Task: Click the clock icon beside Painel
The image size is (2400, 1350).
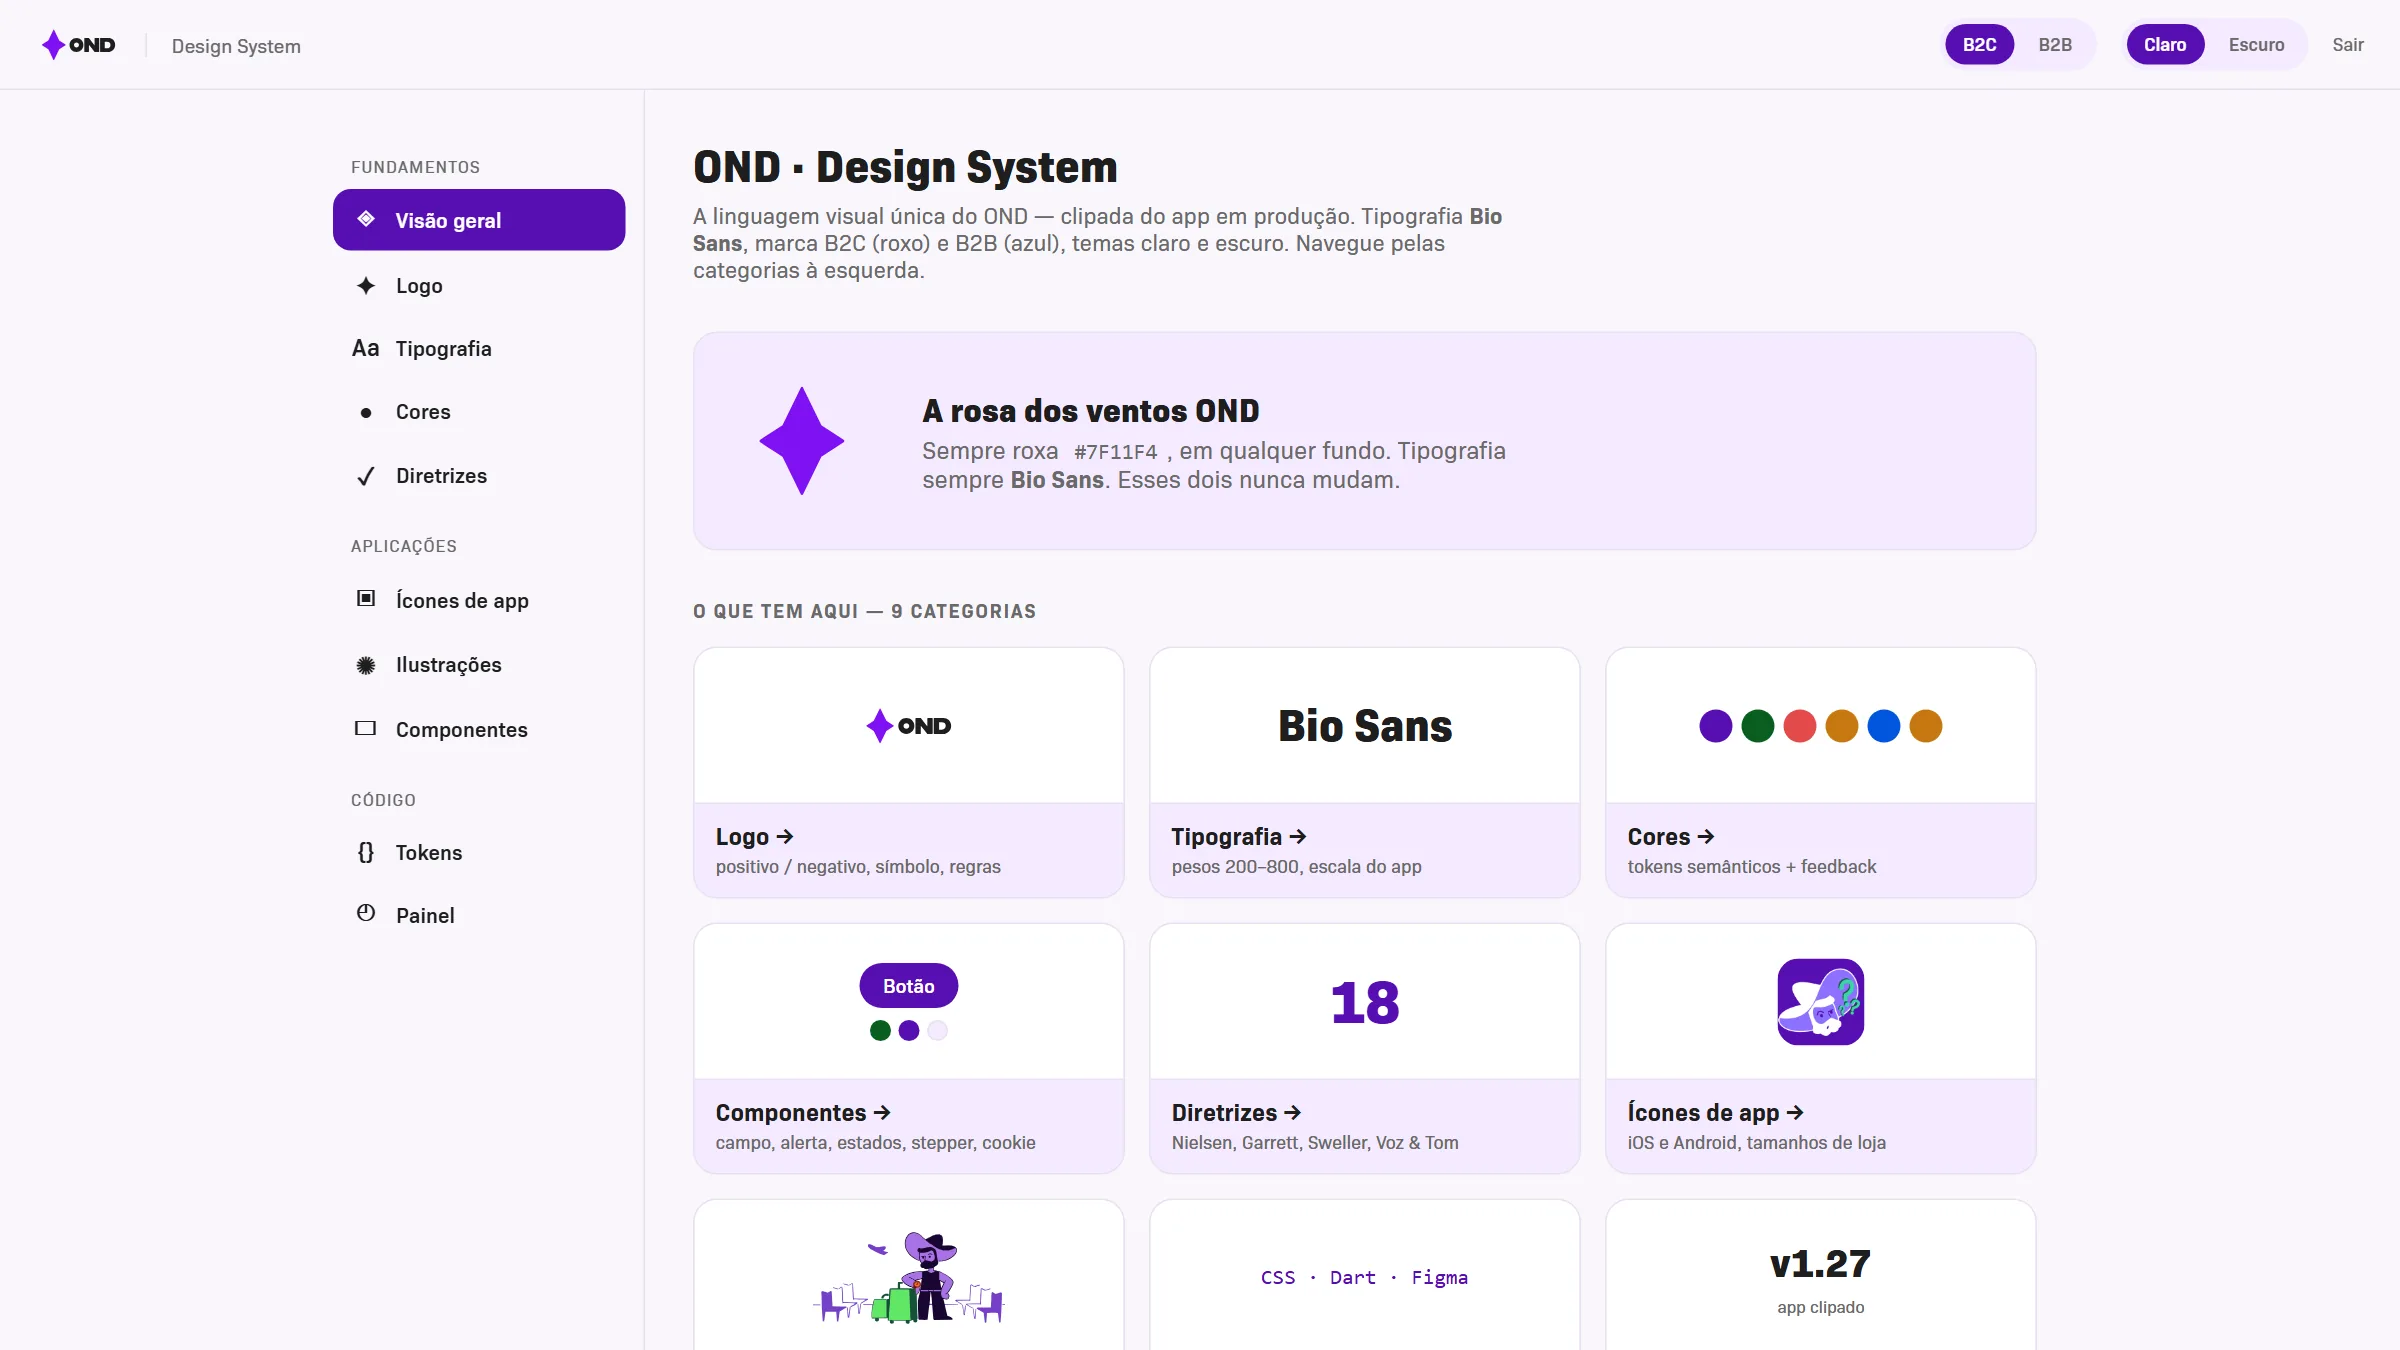Action: point(366,913)
